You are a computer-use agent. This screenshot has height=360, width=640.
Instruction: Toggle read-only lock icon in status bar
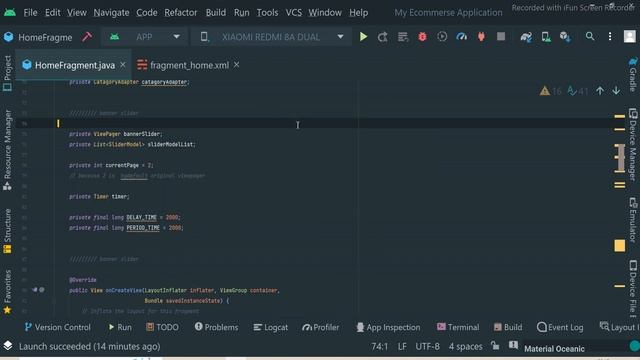click(x=495, y=346)
